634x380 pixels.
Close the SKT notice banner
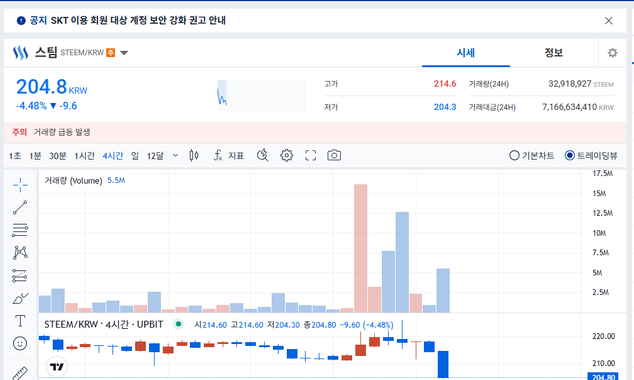pos(608,21)
